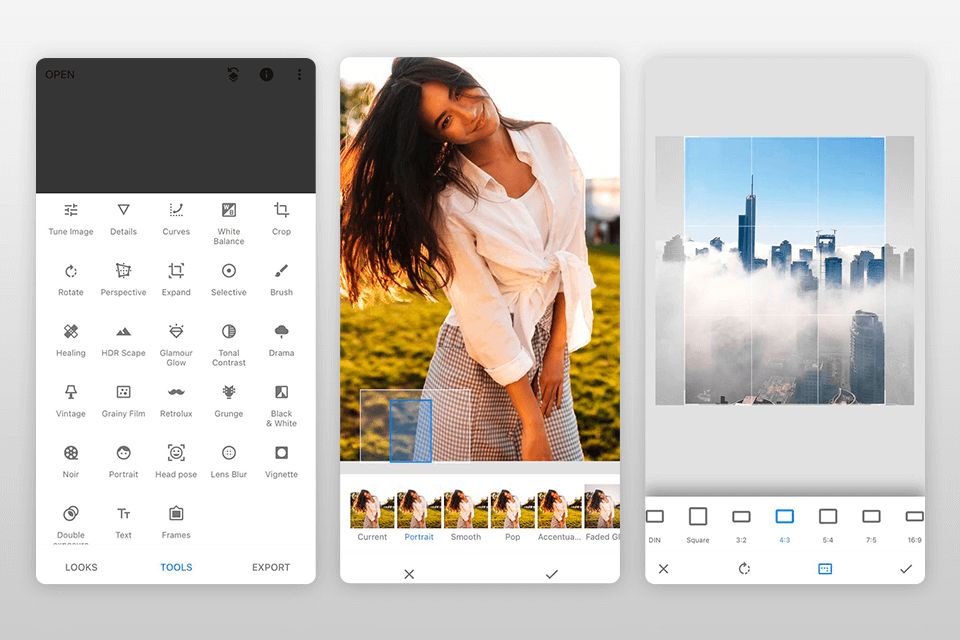The height and width of the screenshot is (640, 960).
Task: Open the Noir filter
Action: point(71,462)
